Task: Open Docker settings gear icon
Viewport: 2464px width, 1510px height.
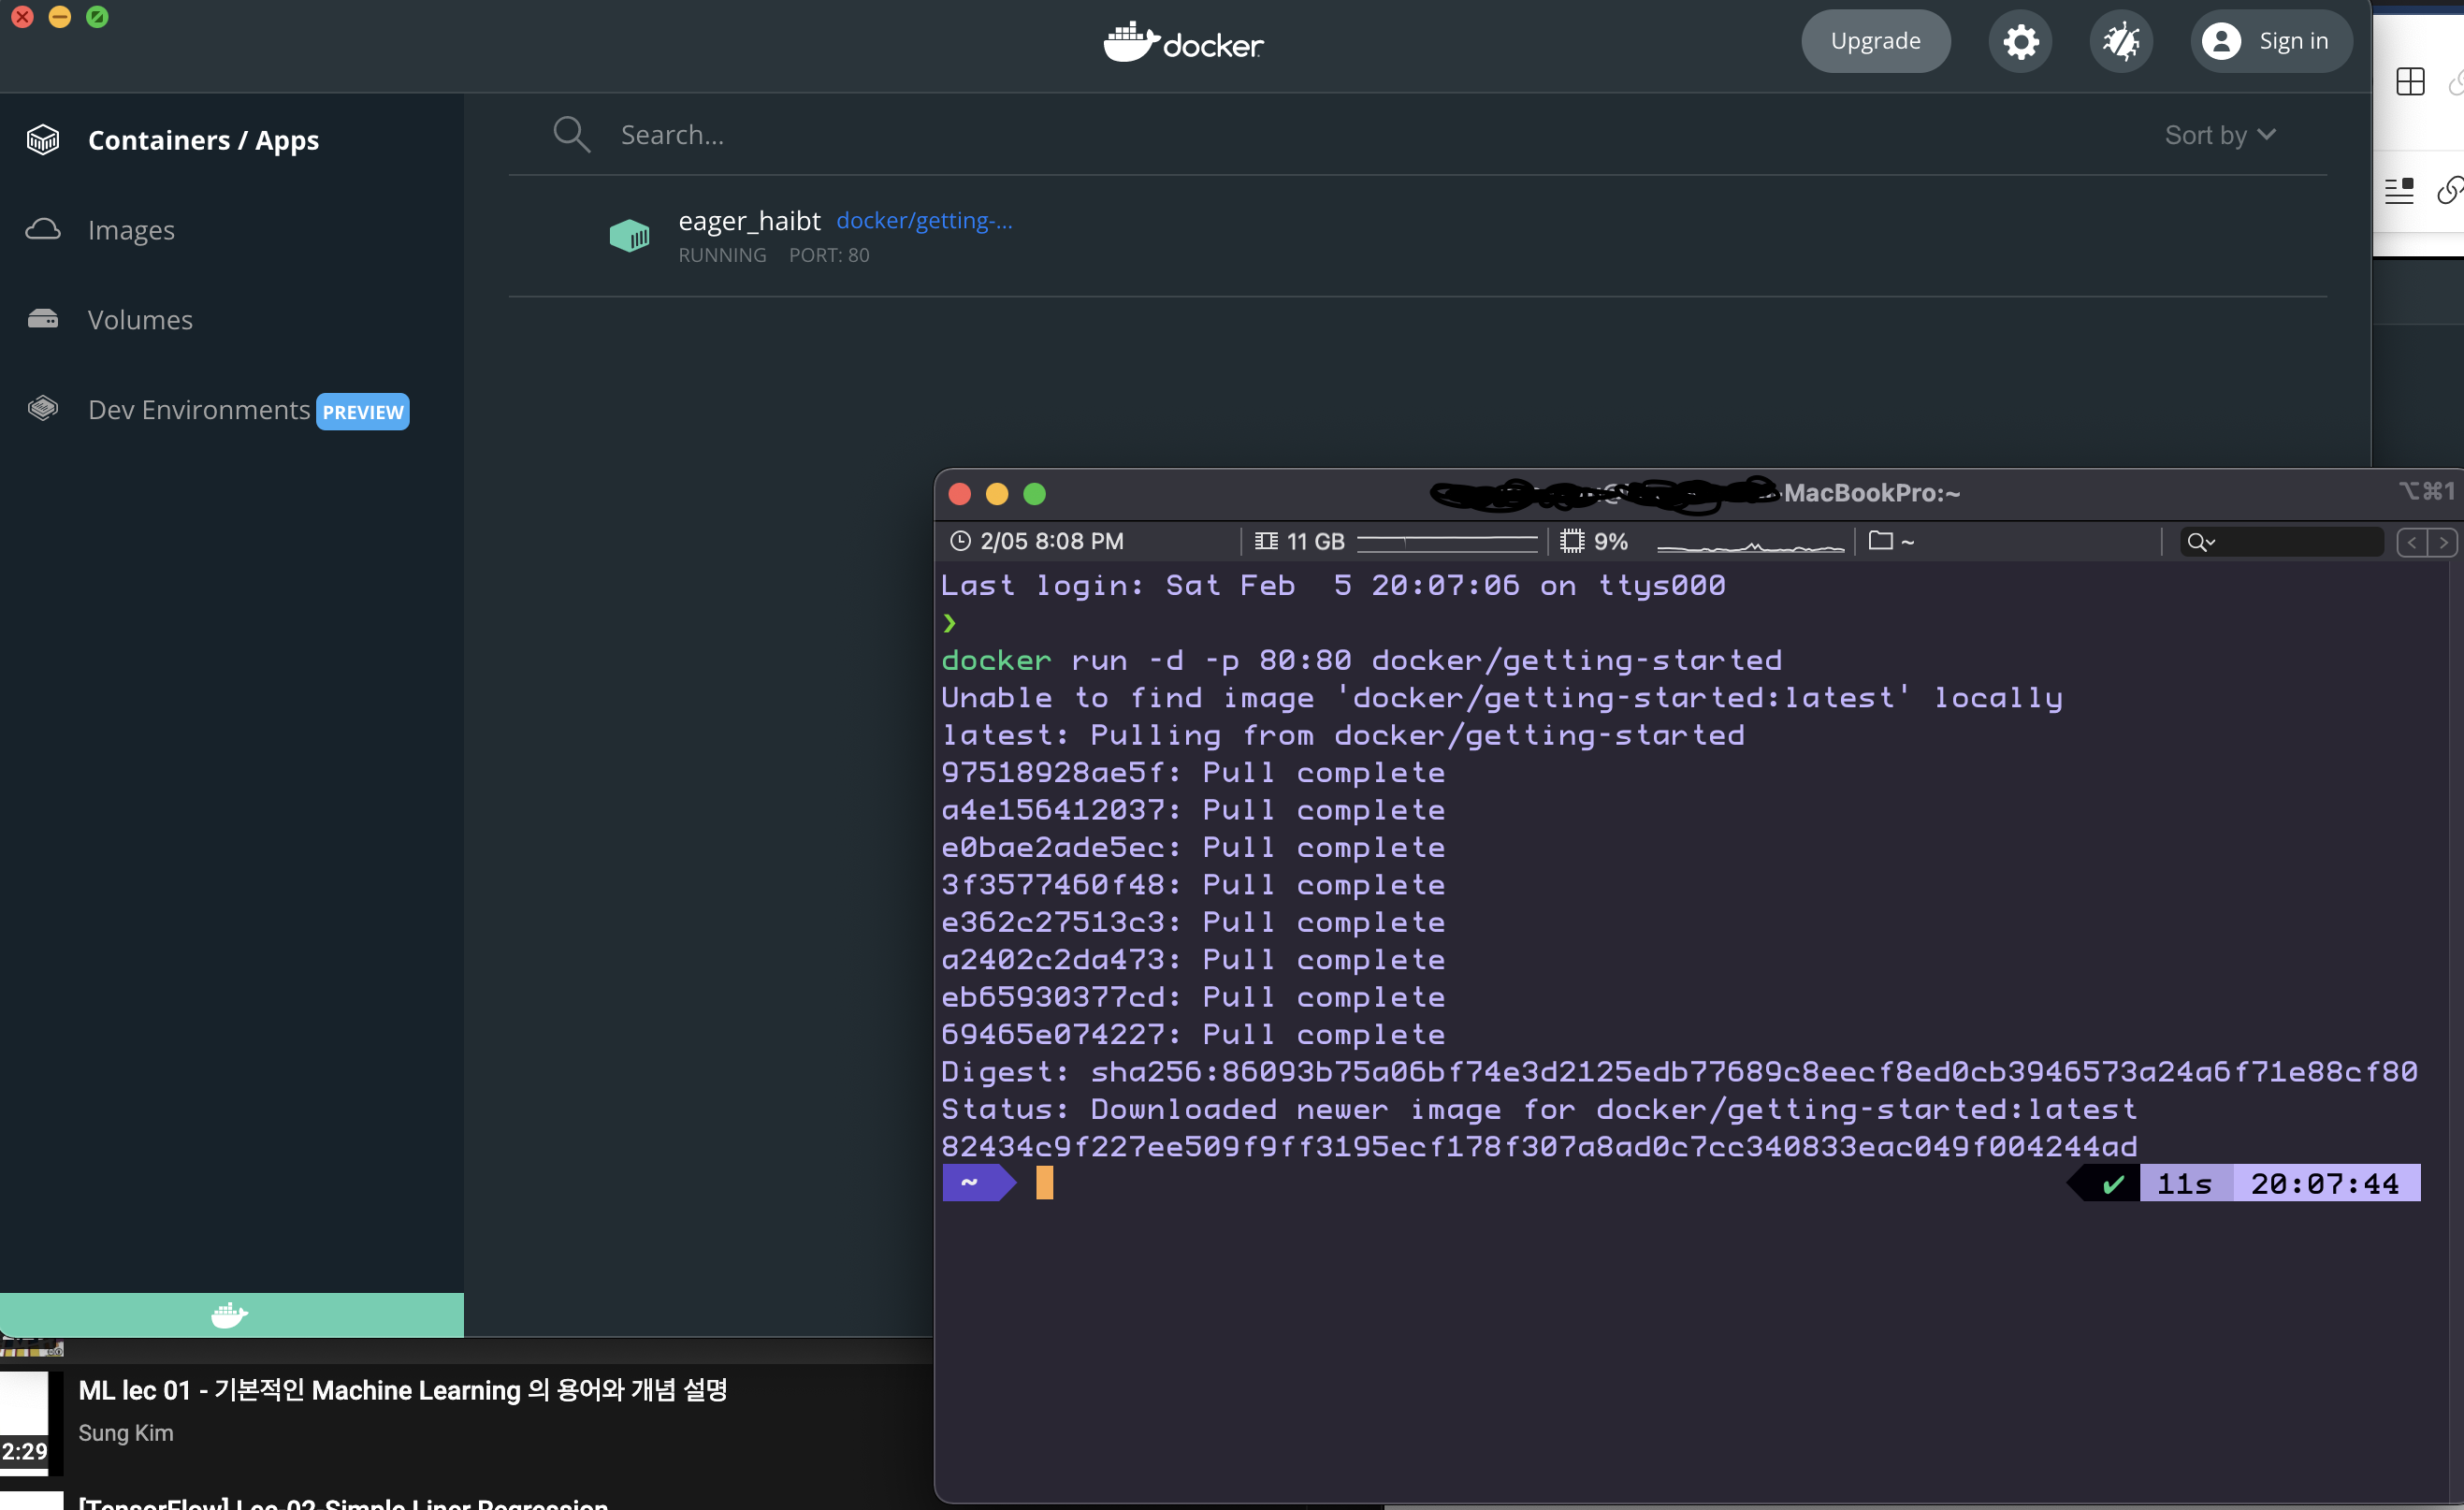Action: click(2020, 42)
